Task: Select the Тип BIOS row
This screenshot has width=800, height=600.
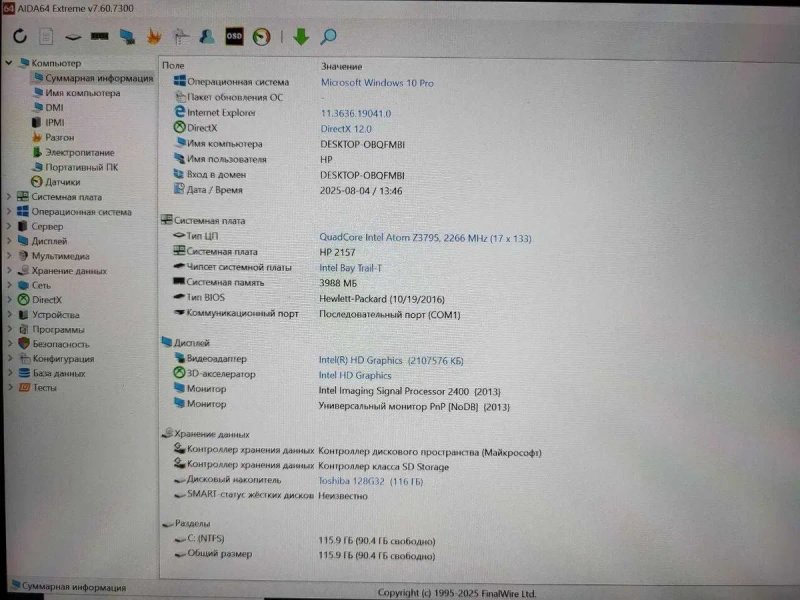Action: [309, 298]
